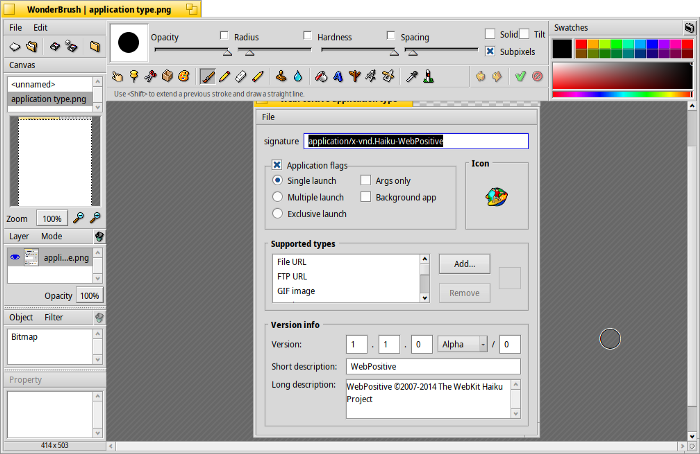This screenshot has height=454, width=700.
Task: Click the New canvas icon
Action: pos(15,46)
